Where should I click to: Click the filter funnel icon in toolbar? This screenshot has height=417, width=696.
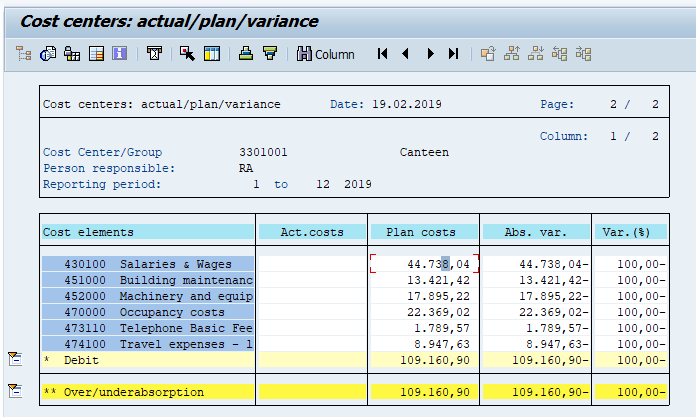coord(269,54)
